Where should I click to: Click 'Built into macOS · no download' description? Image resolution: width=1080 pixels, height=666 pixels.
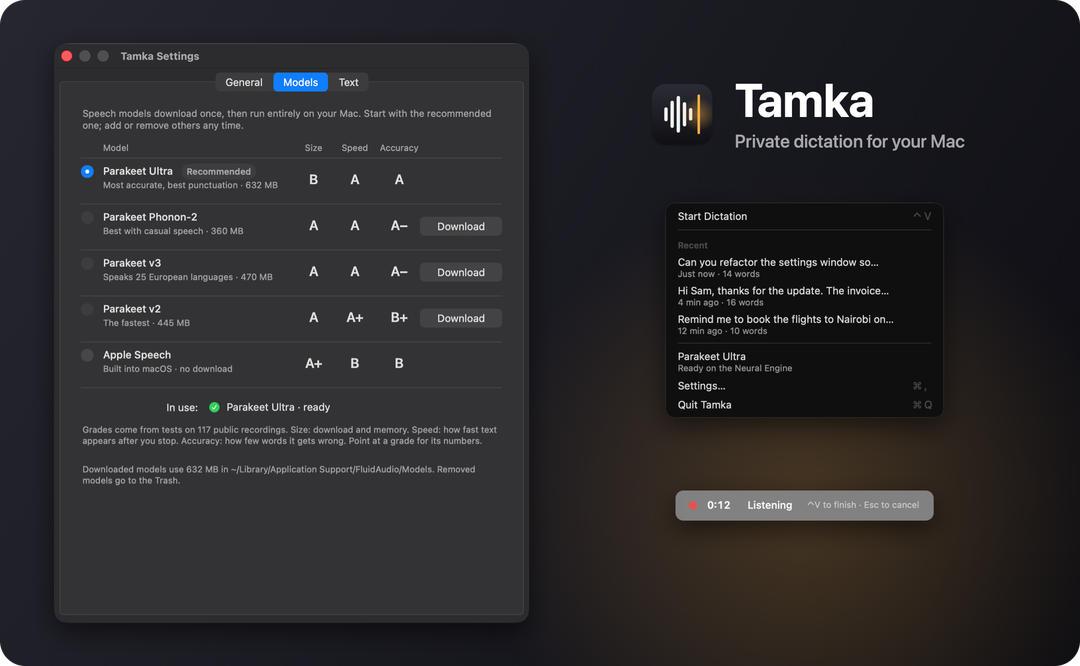click(167, 369)
